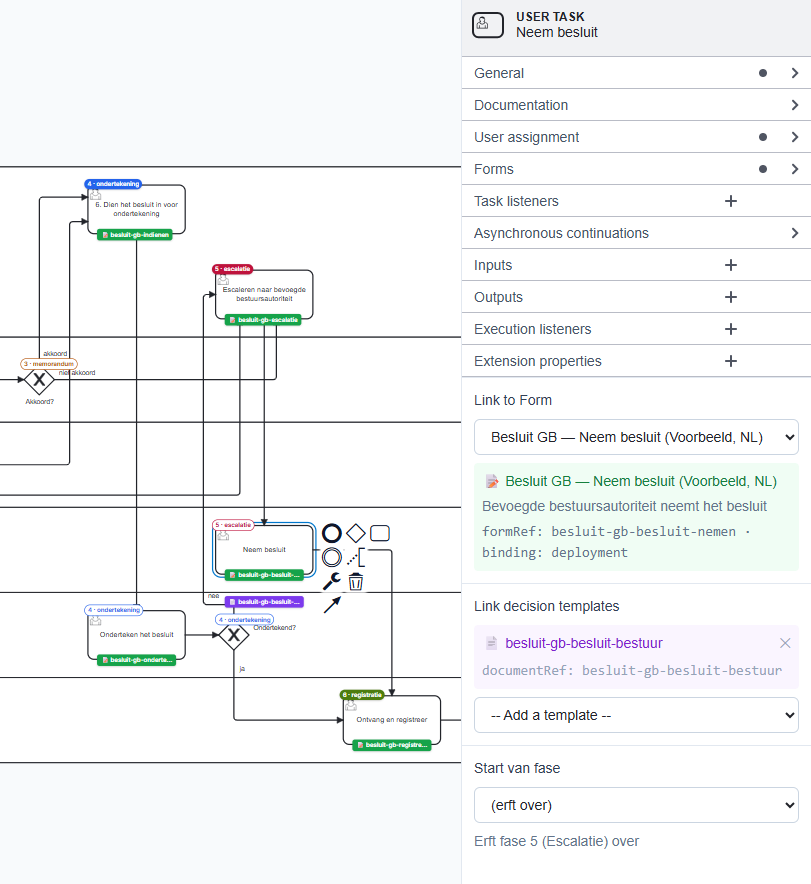Expand the Forms section

tap(636, 169)
